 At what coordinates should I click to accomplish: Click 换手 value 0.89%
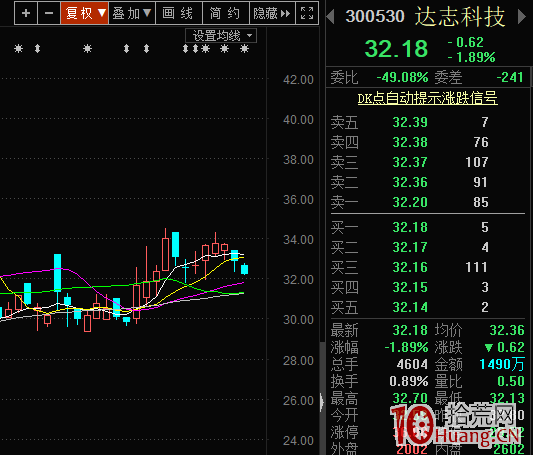click(x=409, y=381)
